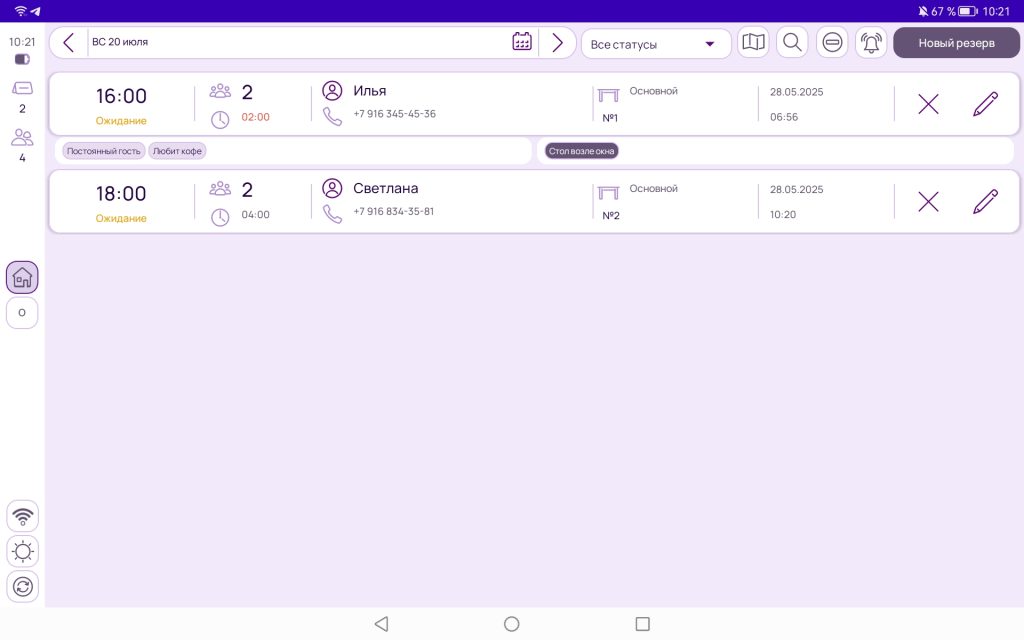Click the Постоянный гость tag
This screenshot has width=1024, height=640.
104,151
